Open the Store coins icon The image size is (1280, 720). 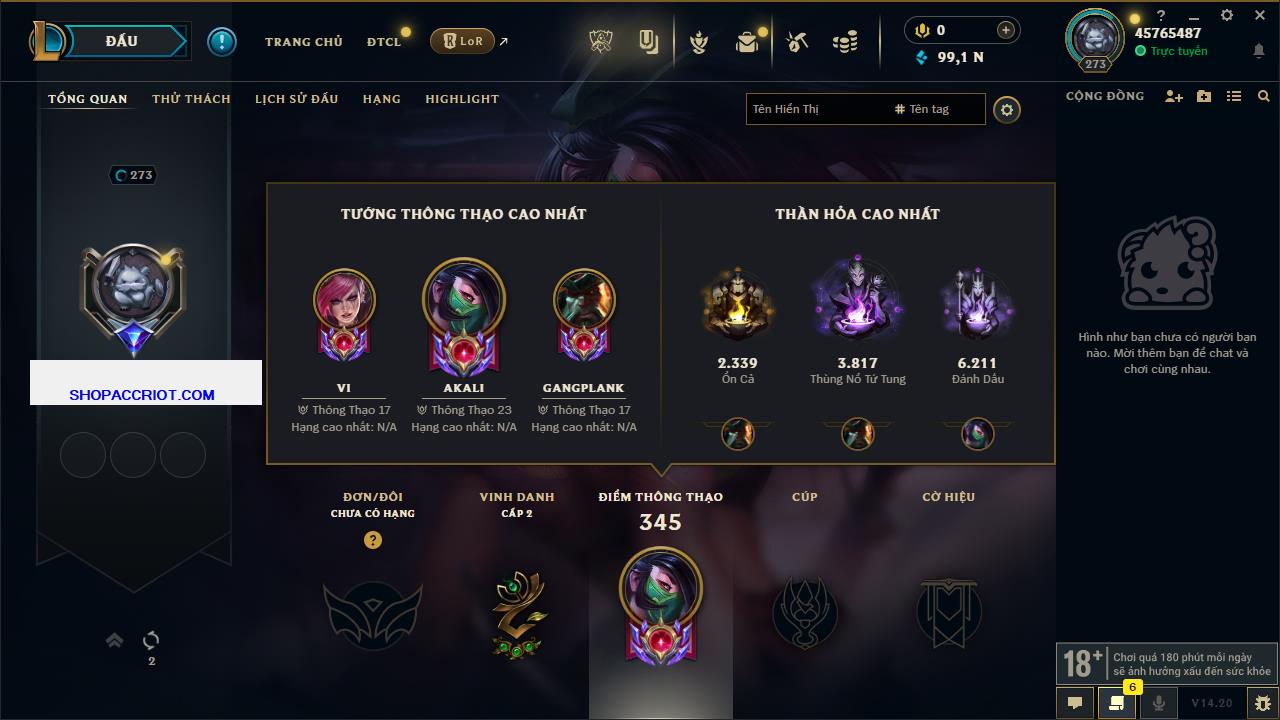pyautogui.click(x=845, y=42)
